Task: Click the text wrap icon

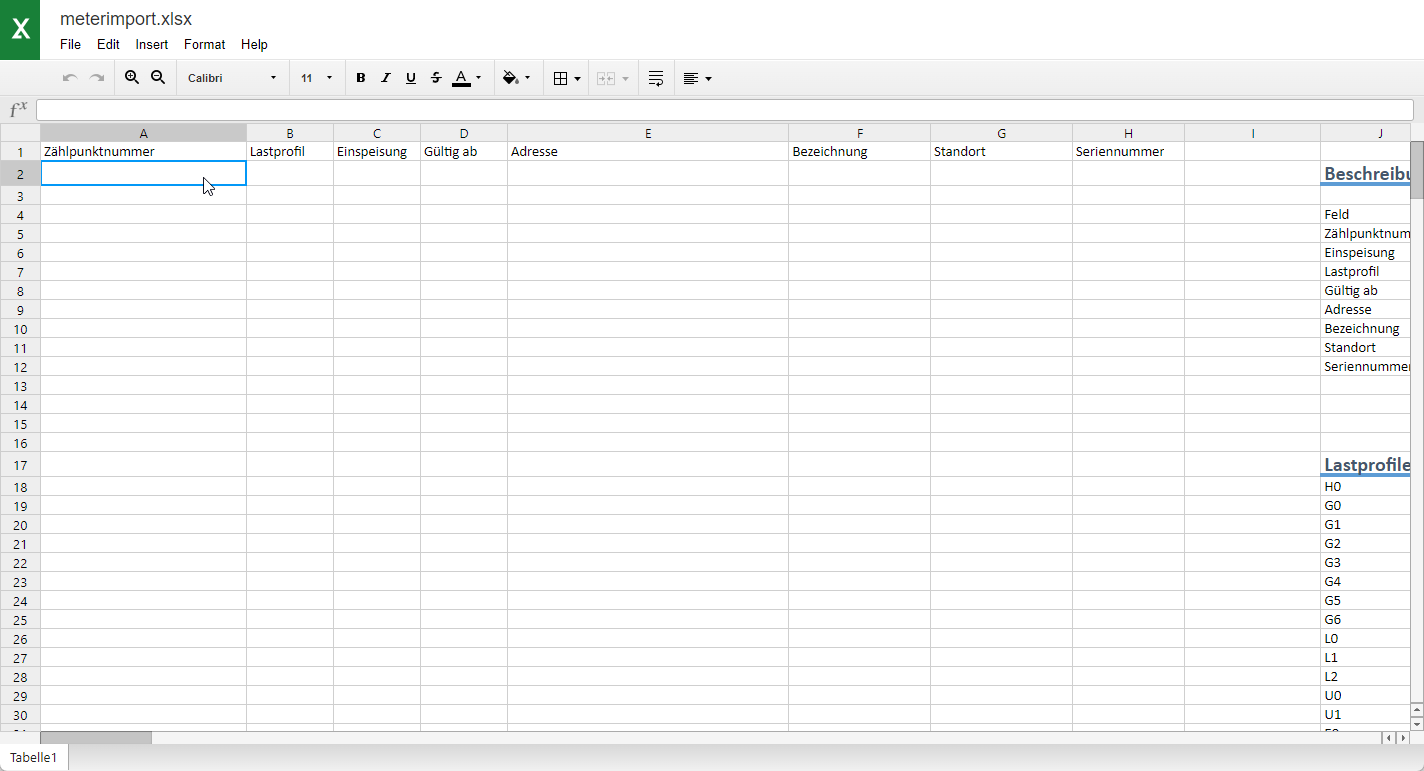Action: pyautogui.click(x=656, y=78)
